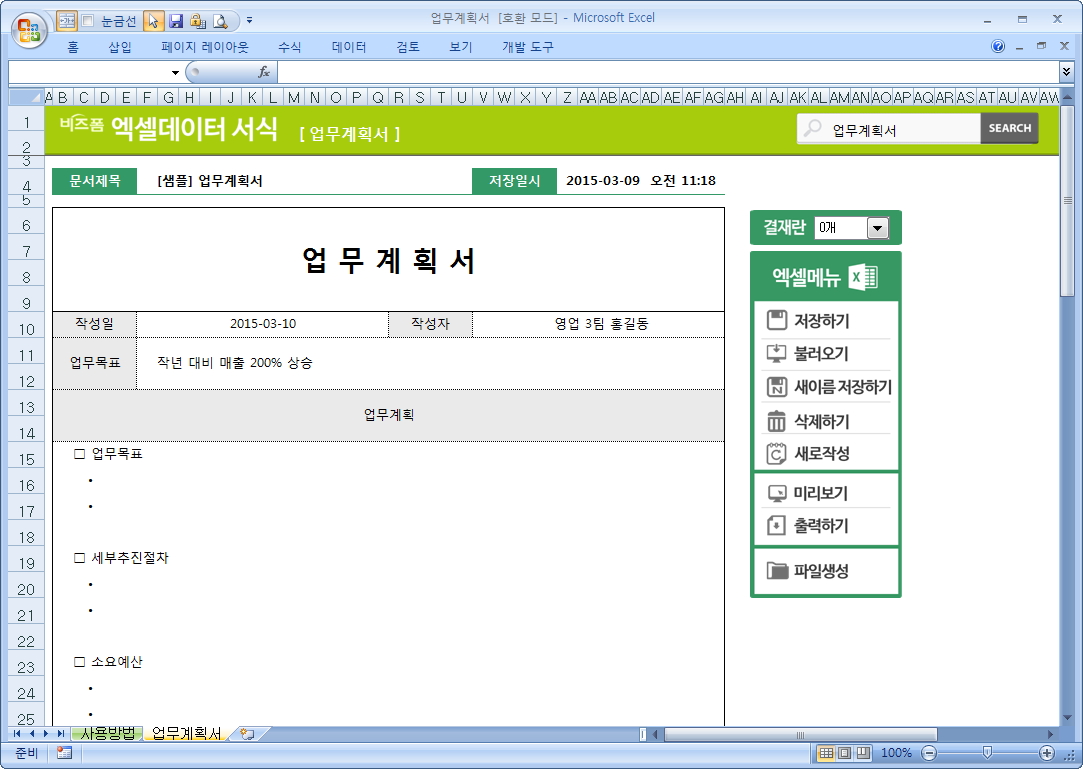Click the □ 세부추진절차 heading

(122, 558)
